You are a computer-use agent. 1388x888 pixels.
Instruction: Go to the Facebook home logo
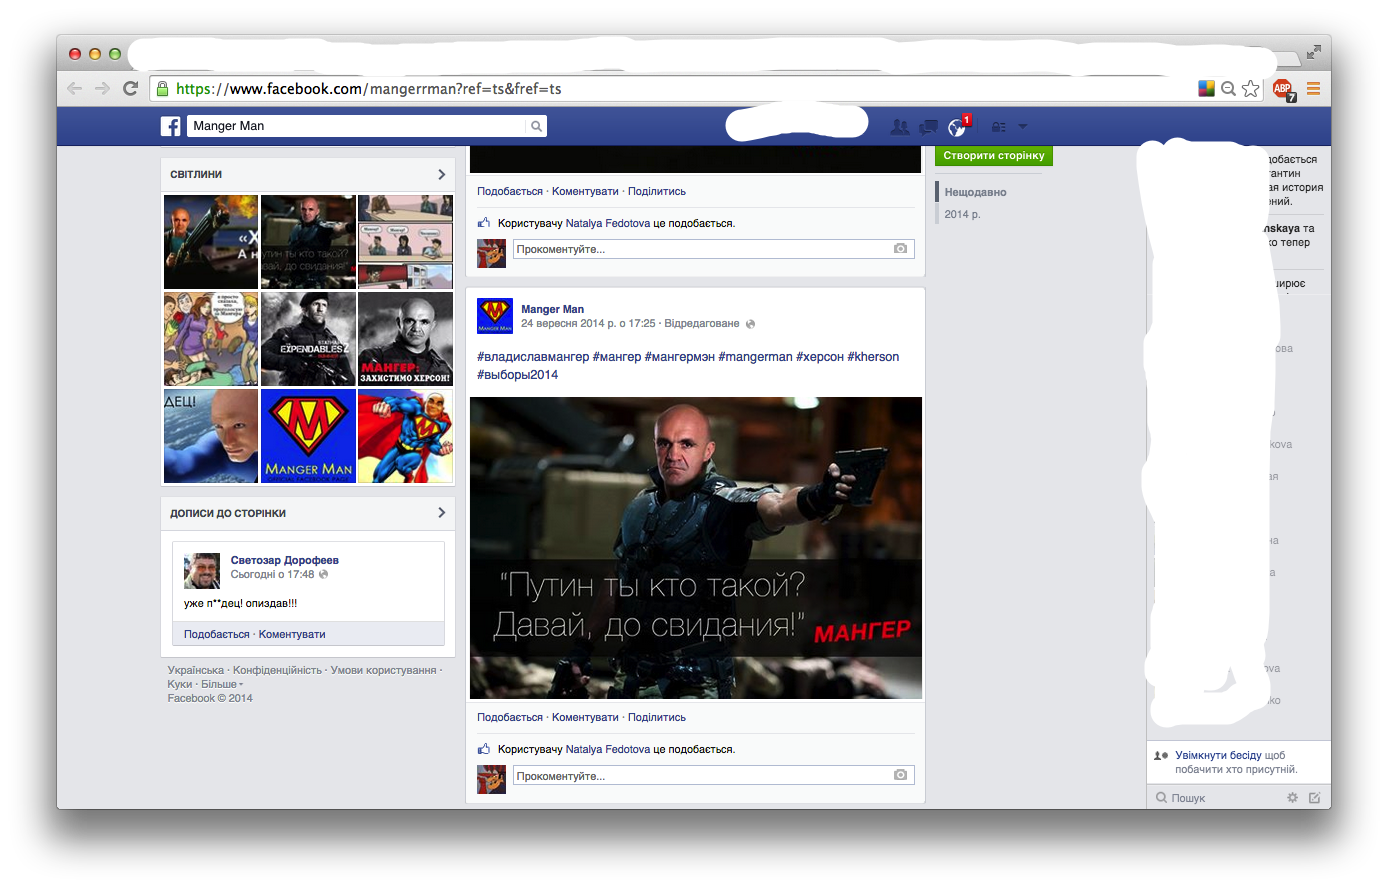pyautogui.click(x=171, y=126)
